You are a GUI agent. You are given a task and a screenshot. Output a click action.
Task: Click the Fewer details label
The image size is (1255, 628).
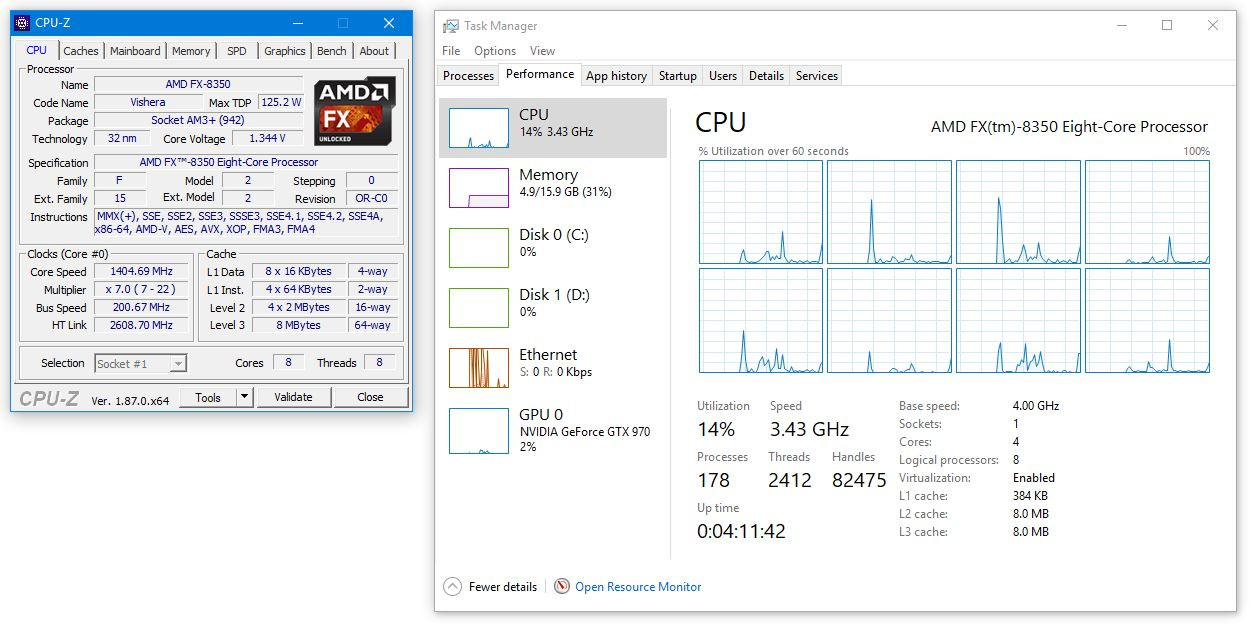pos(503,587)
